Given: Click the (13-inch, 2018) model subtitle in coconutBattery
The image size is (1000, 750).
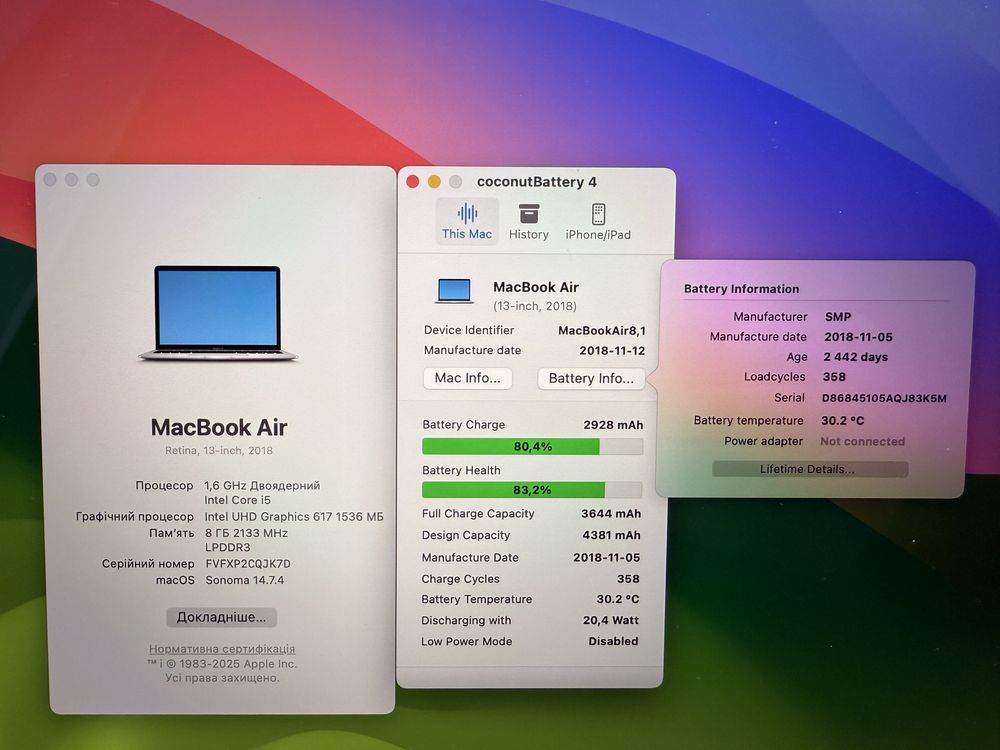Looking at the screenshot, I should click(x=535, y=306).
